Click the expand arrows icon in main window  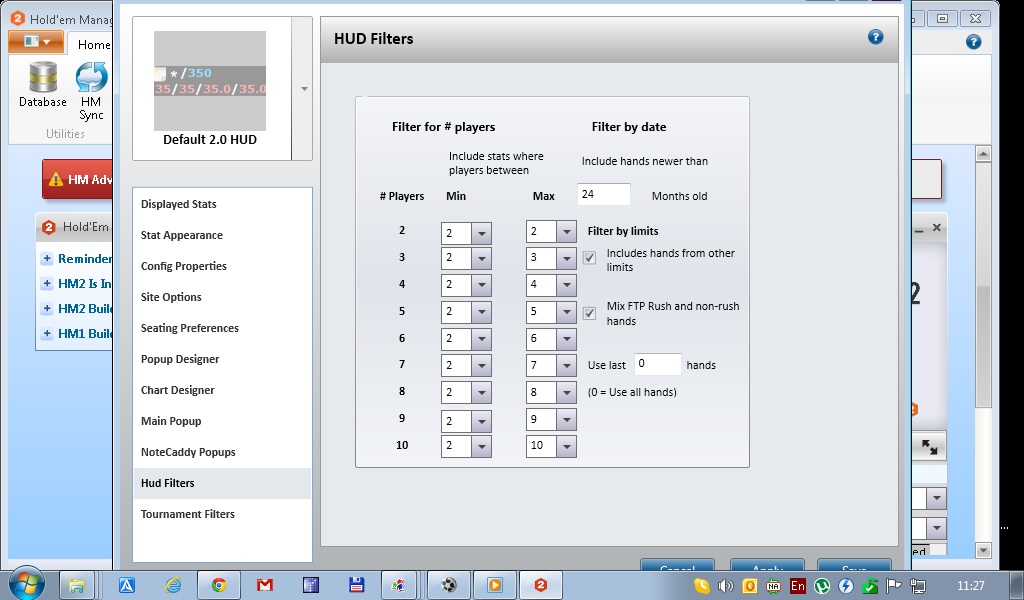[929, 447]
